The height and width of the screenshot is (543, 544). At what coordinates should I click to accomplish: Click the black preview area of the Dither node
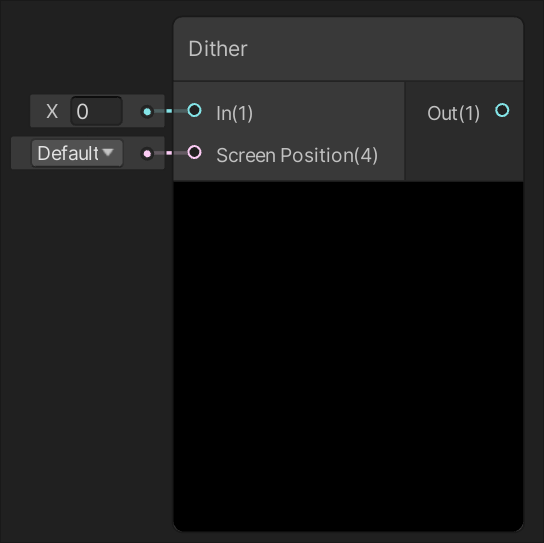coord(348,356)
